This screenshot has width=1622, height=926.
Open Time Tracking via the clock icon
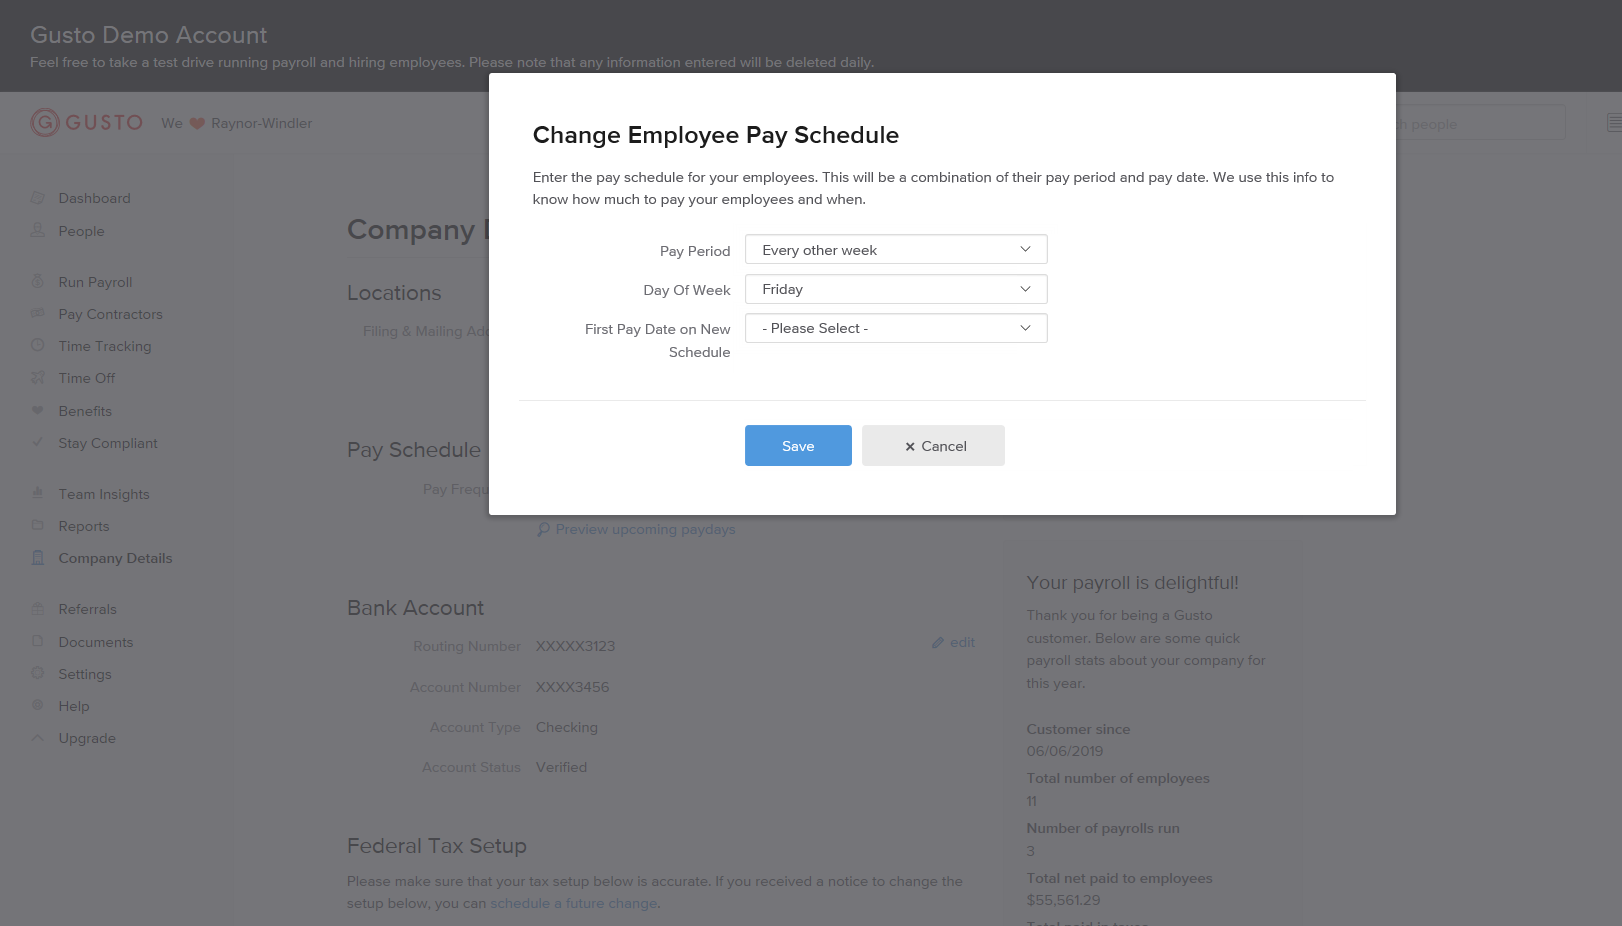click(38, 346)
